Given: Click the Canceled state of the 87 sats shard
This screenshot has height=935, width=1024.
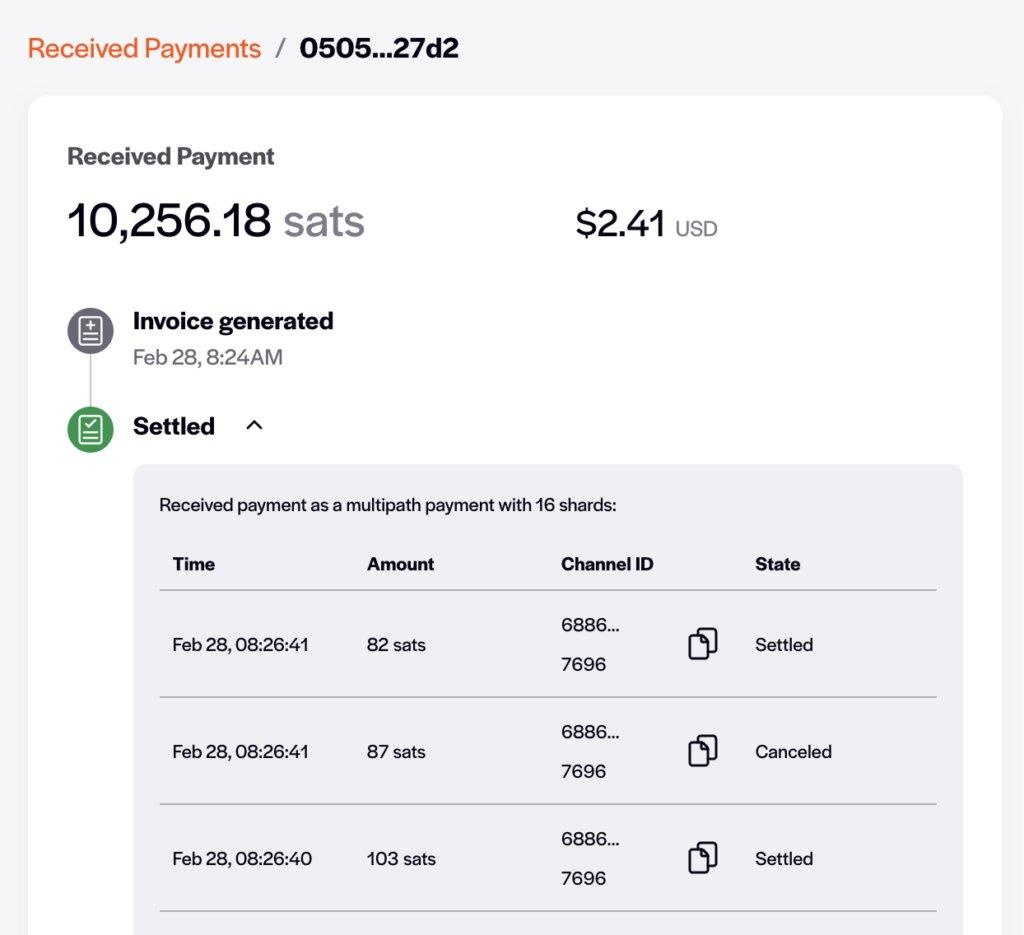Looking at the screenshot, I should (793, 751).
